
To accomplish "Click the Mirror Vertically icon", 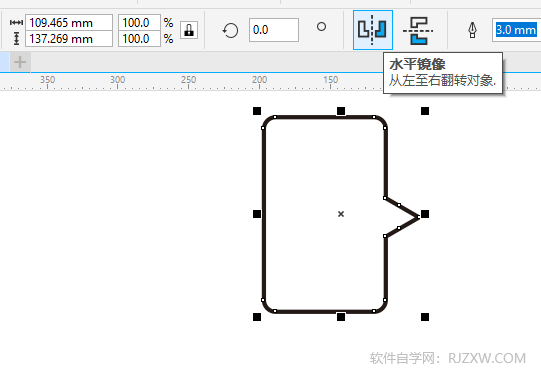I will pos(418,30).
